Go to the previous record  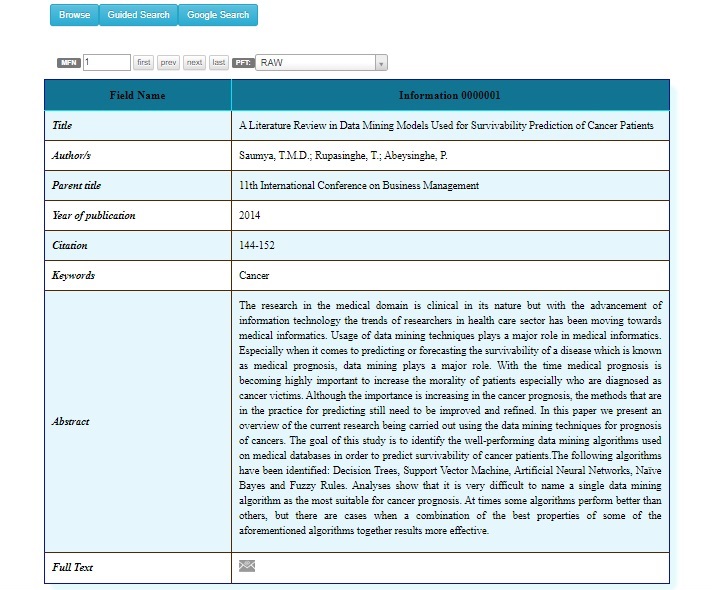click(168, 62)
